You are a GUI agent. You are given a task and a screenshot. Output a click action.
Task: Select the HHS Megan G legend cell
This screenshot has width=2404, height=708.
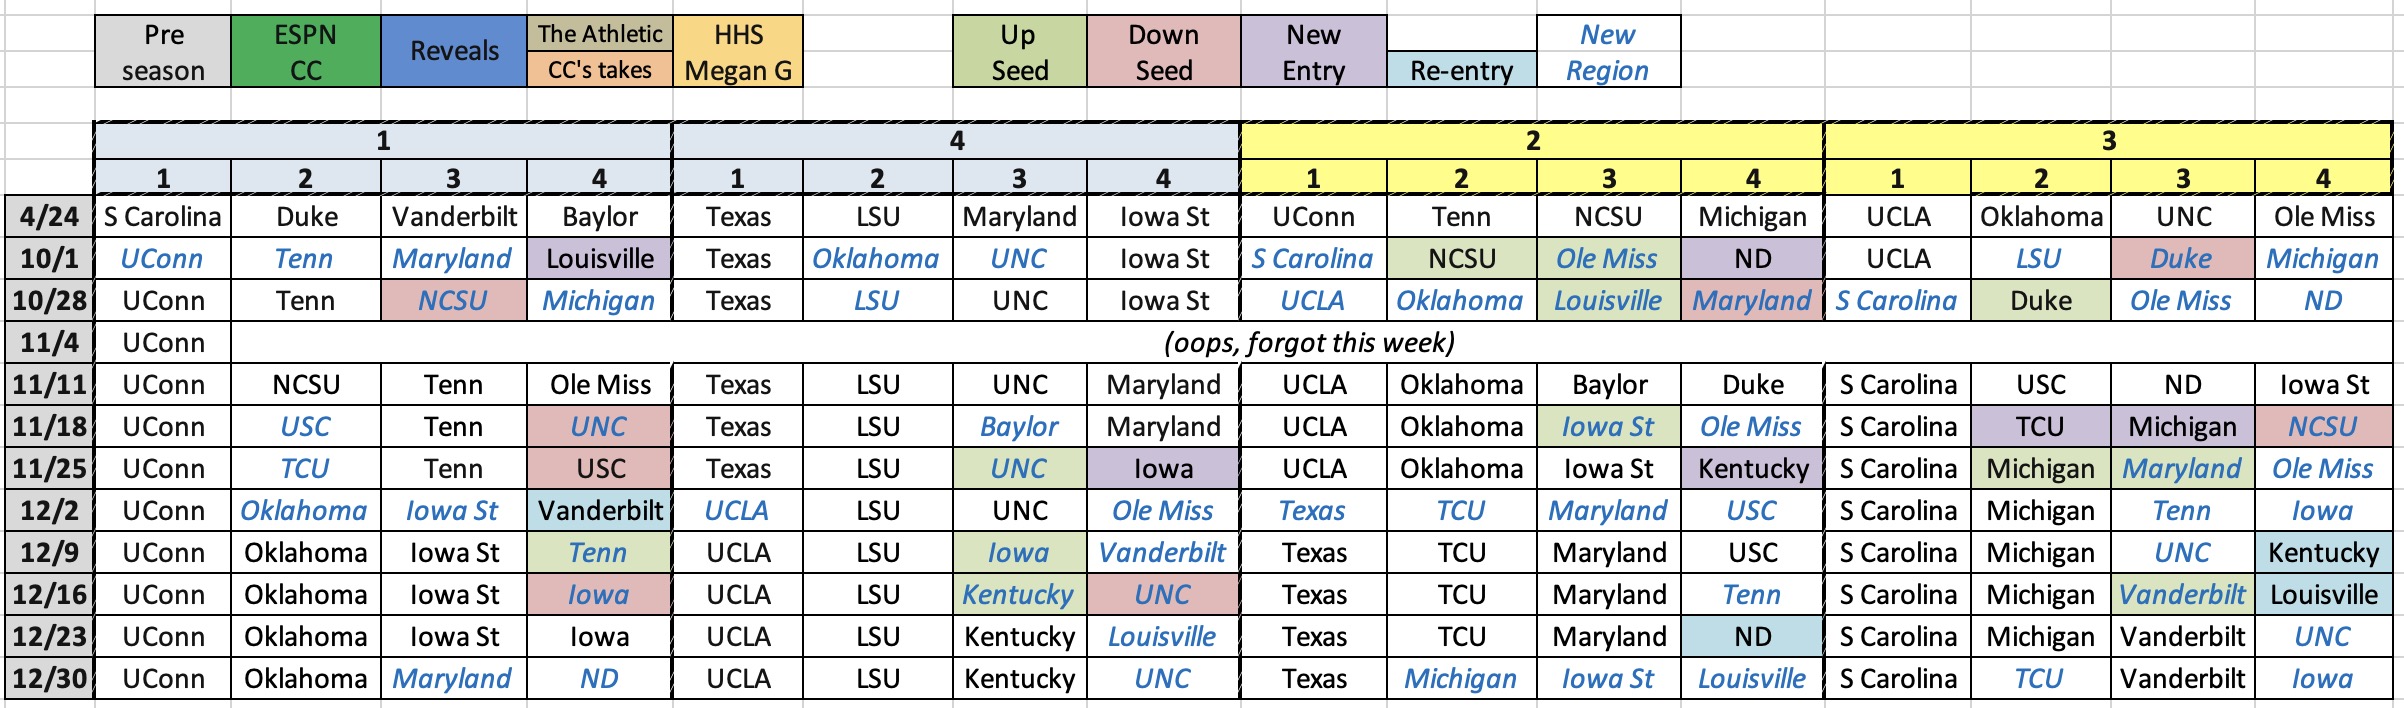click(x=738, y=52)
